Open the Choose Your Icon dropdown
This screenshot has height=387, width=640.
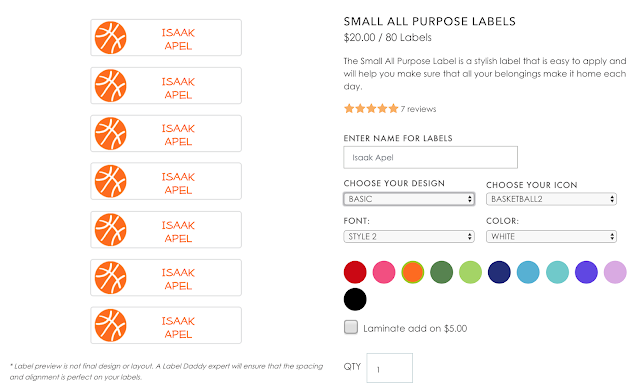(x=551, y=199)
